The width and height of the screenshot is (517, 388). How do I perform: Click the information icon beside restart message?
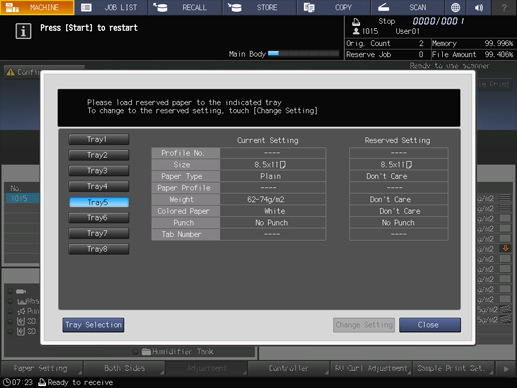point(23,31)
